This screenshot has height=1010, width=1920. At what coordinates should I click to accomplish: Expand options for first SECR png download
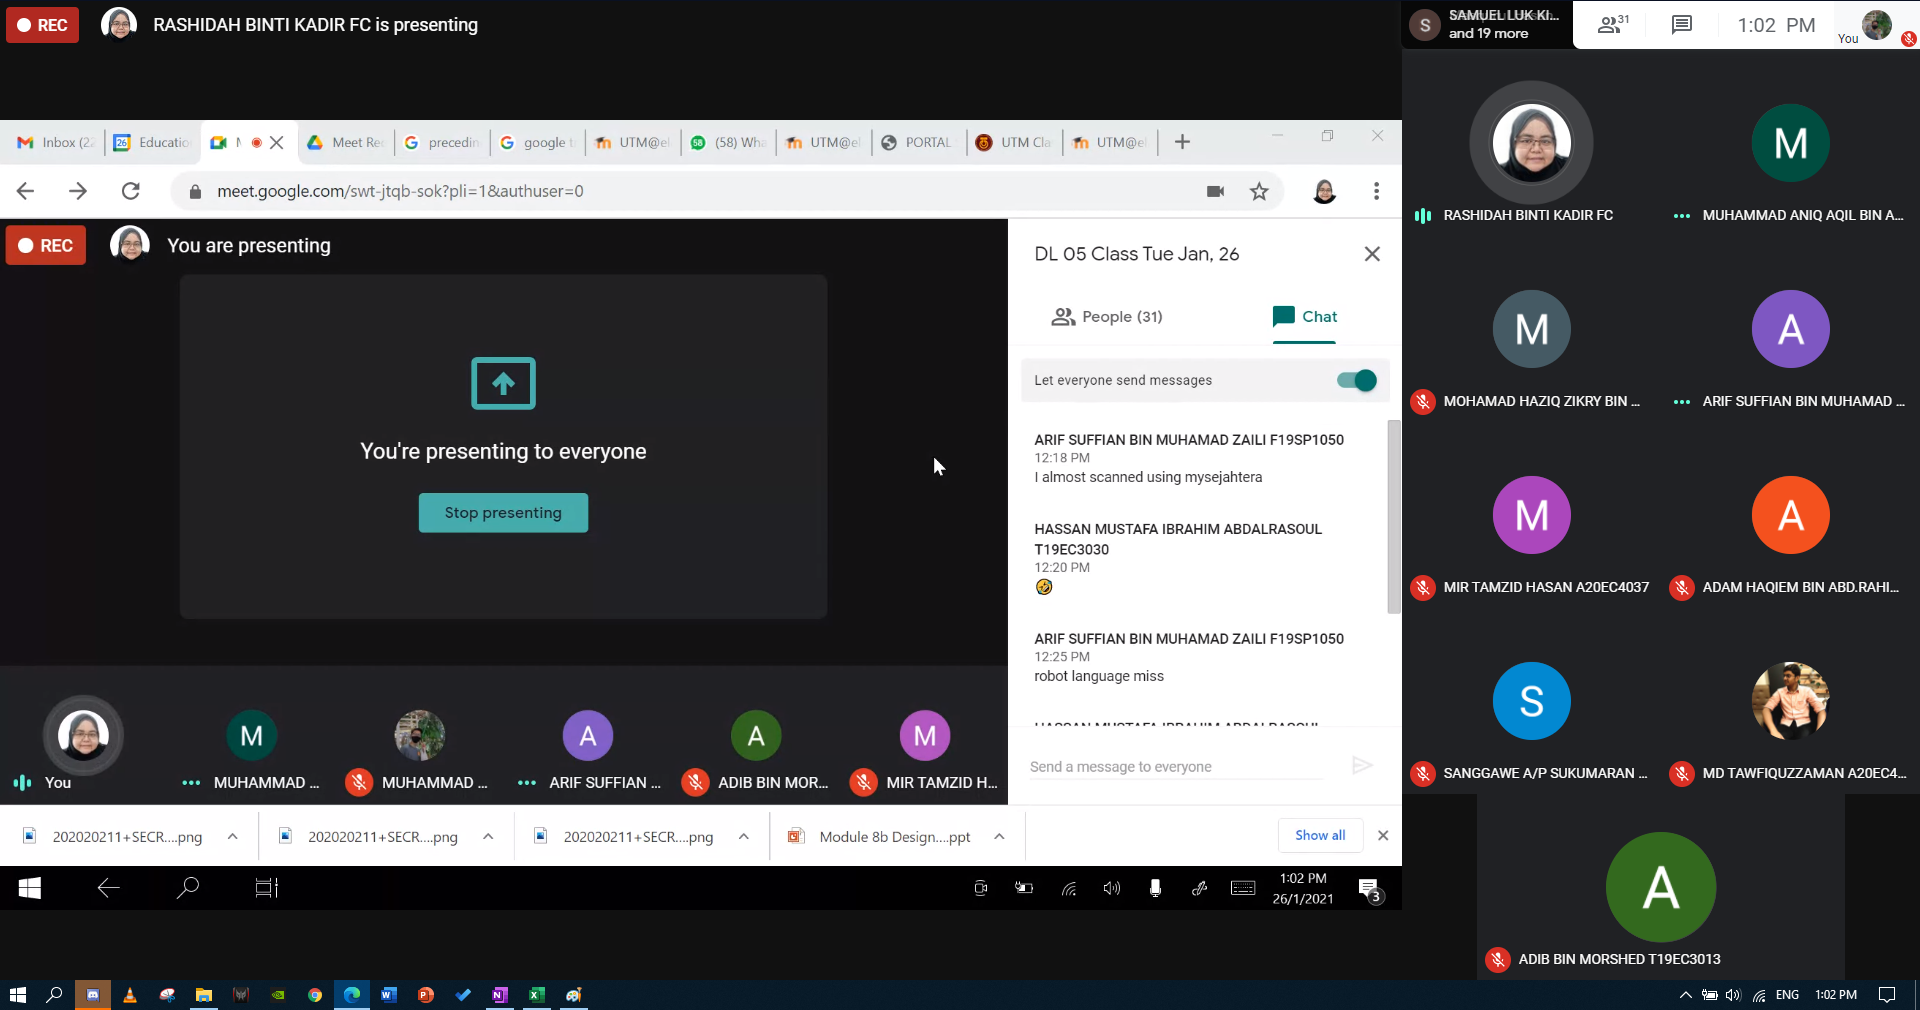pyautogui.click(x=232, y=836)
